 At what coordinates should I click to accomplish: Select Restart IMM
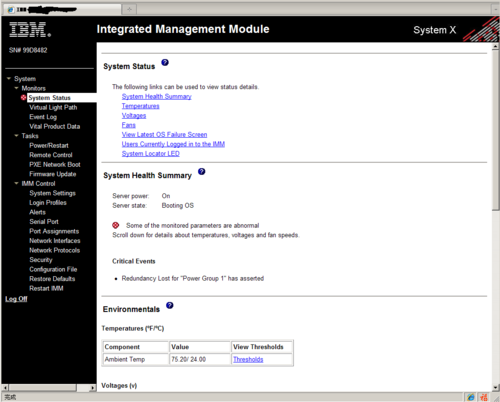[x=46, y=288]
